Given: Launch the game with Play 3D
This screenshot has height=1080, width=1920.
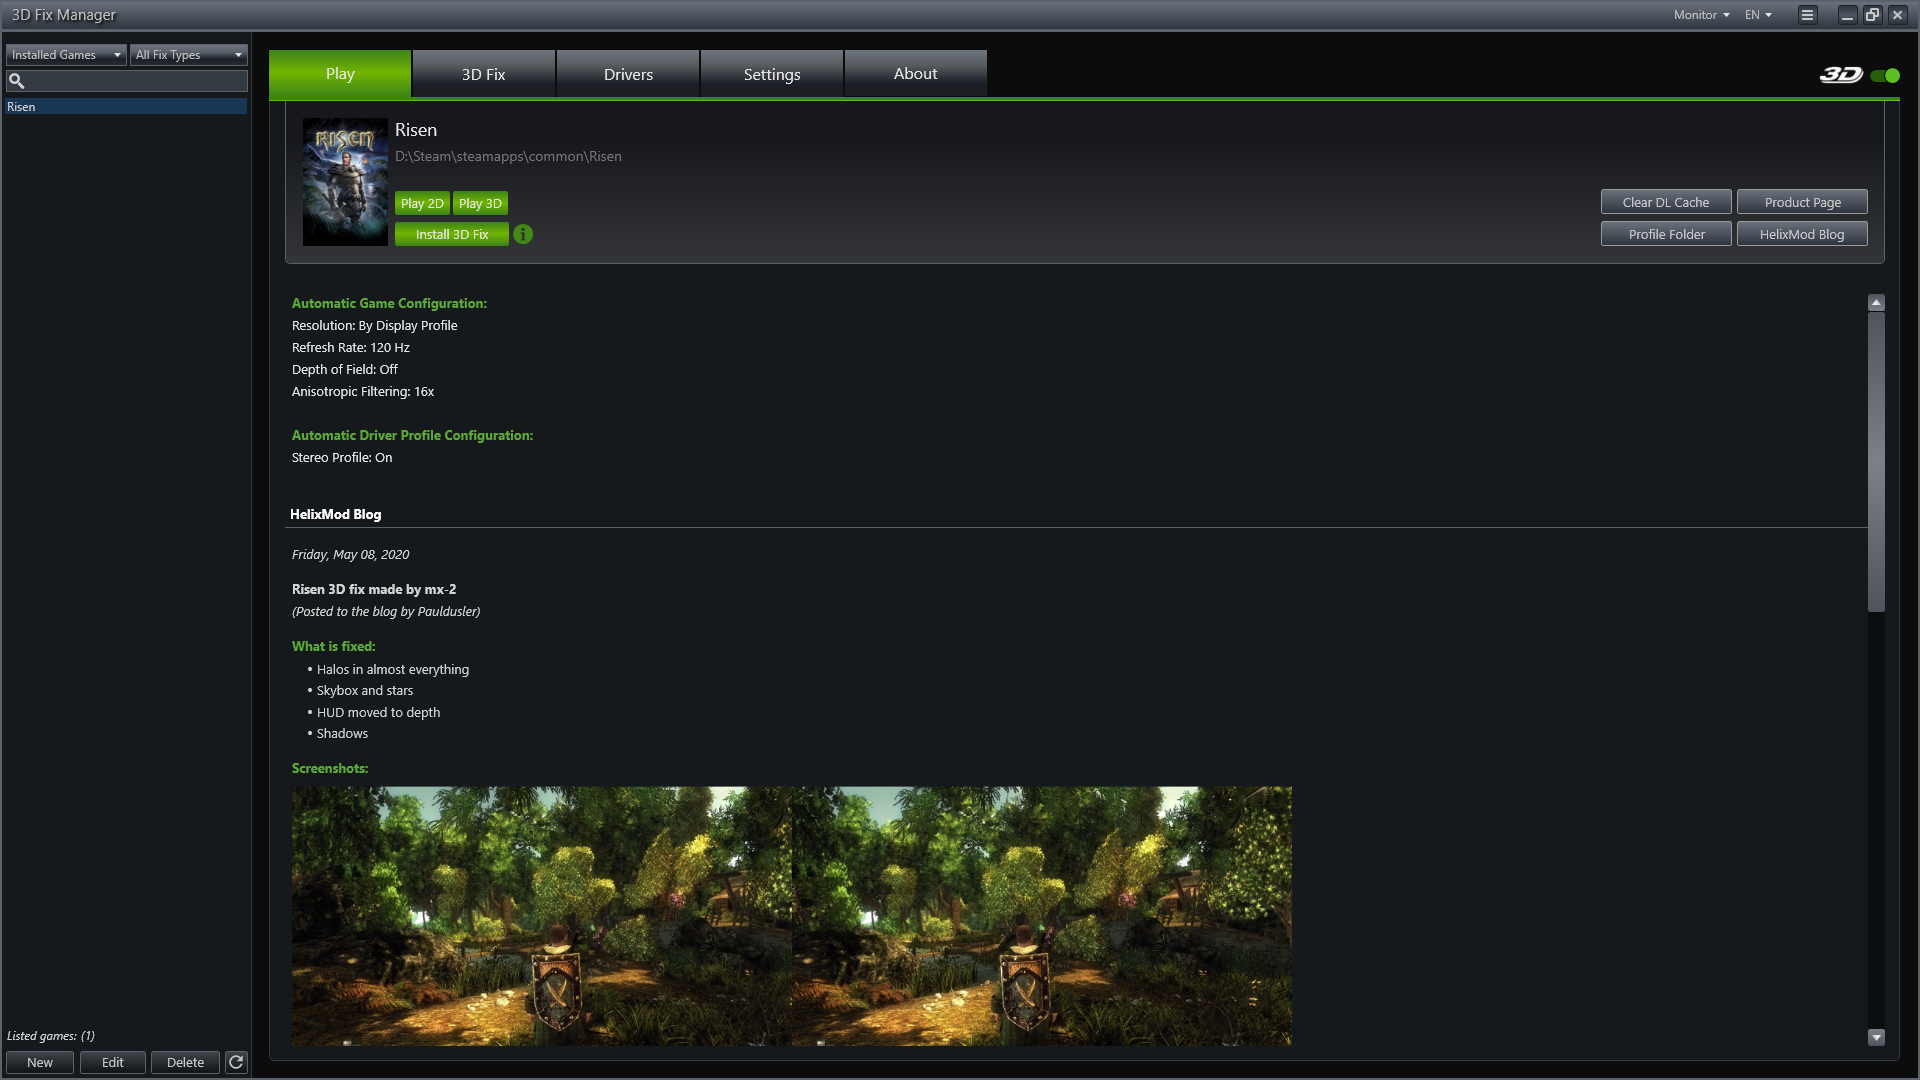Looking at the screenshot, I should coord(480,203).
